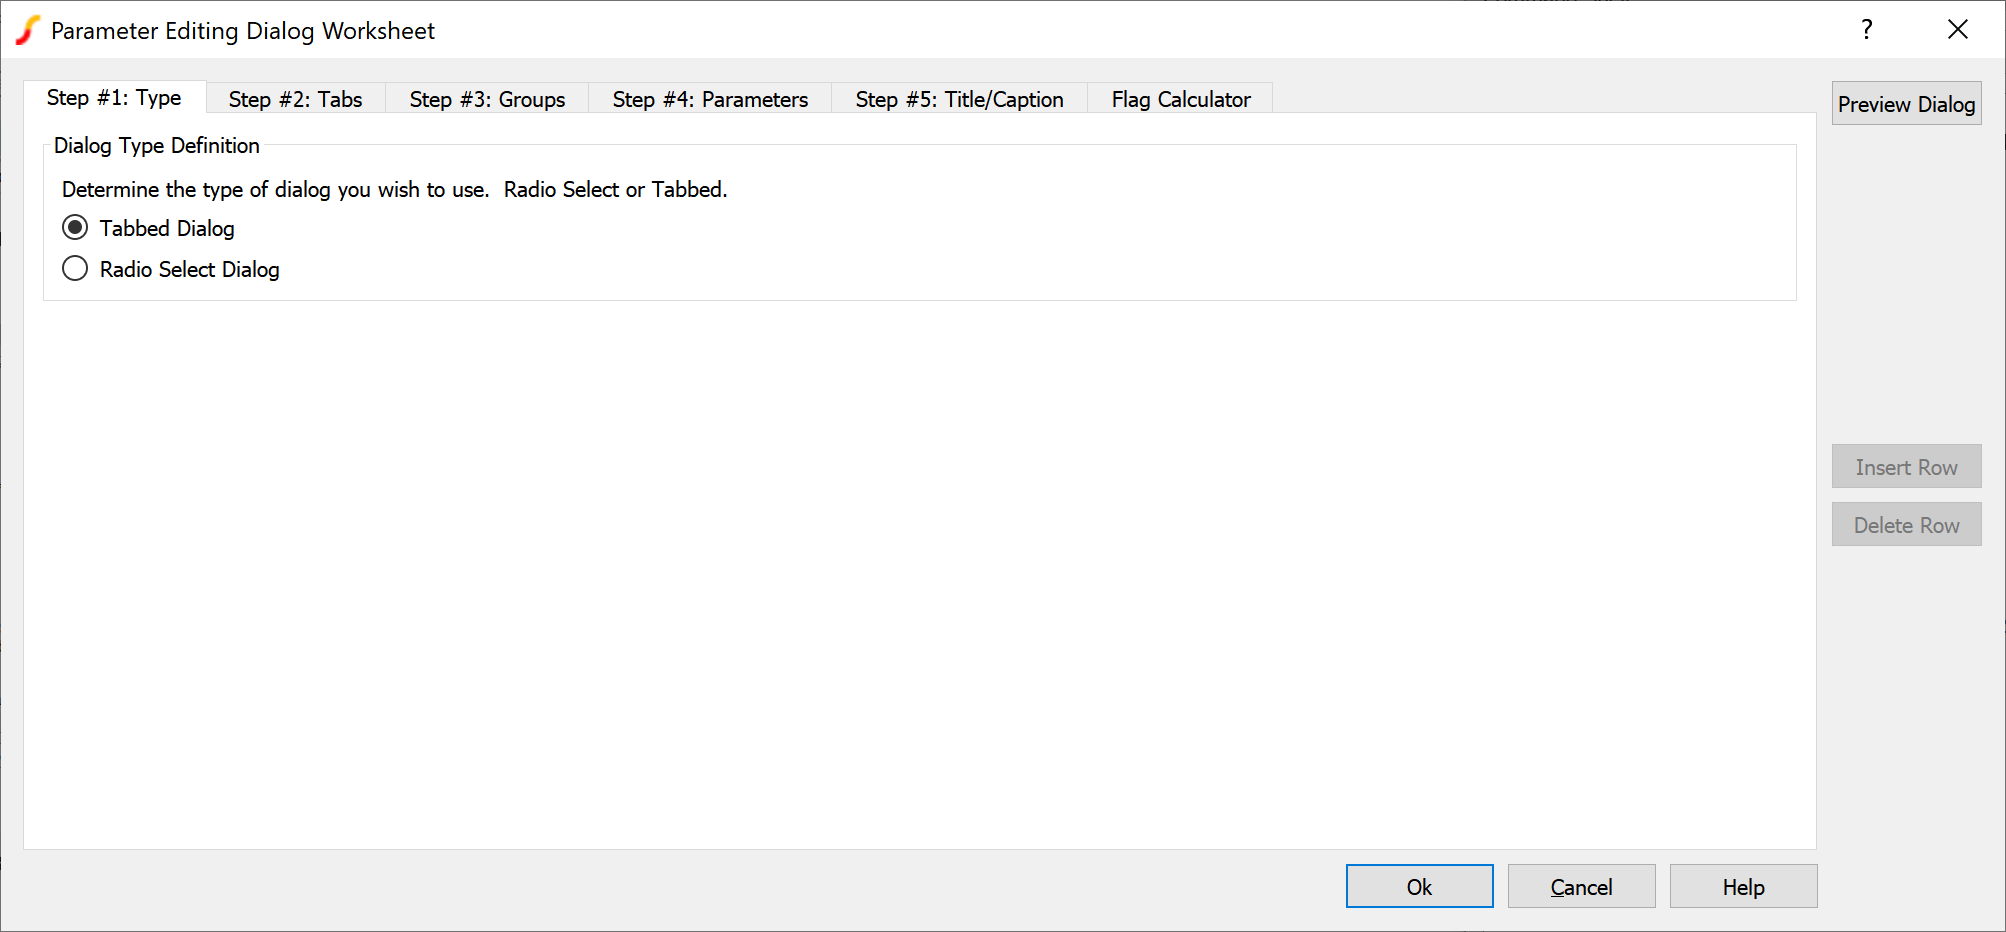
Task: Click the question mark help icon
Action: pos(1866,30)
